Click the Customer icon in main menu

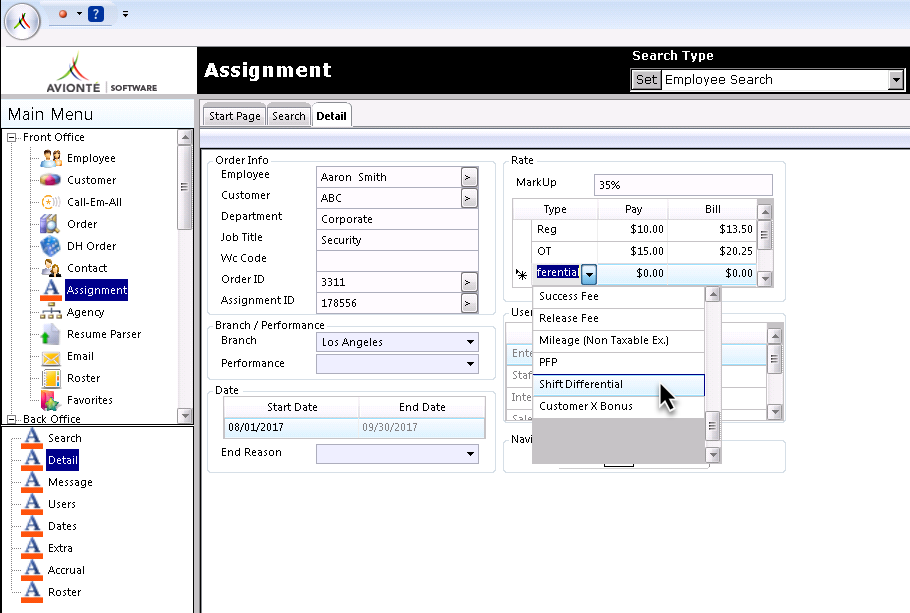[50, 180]
